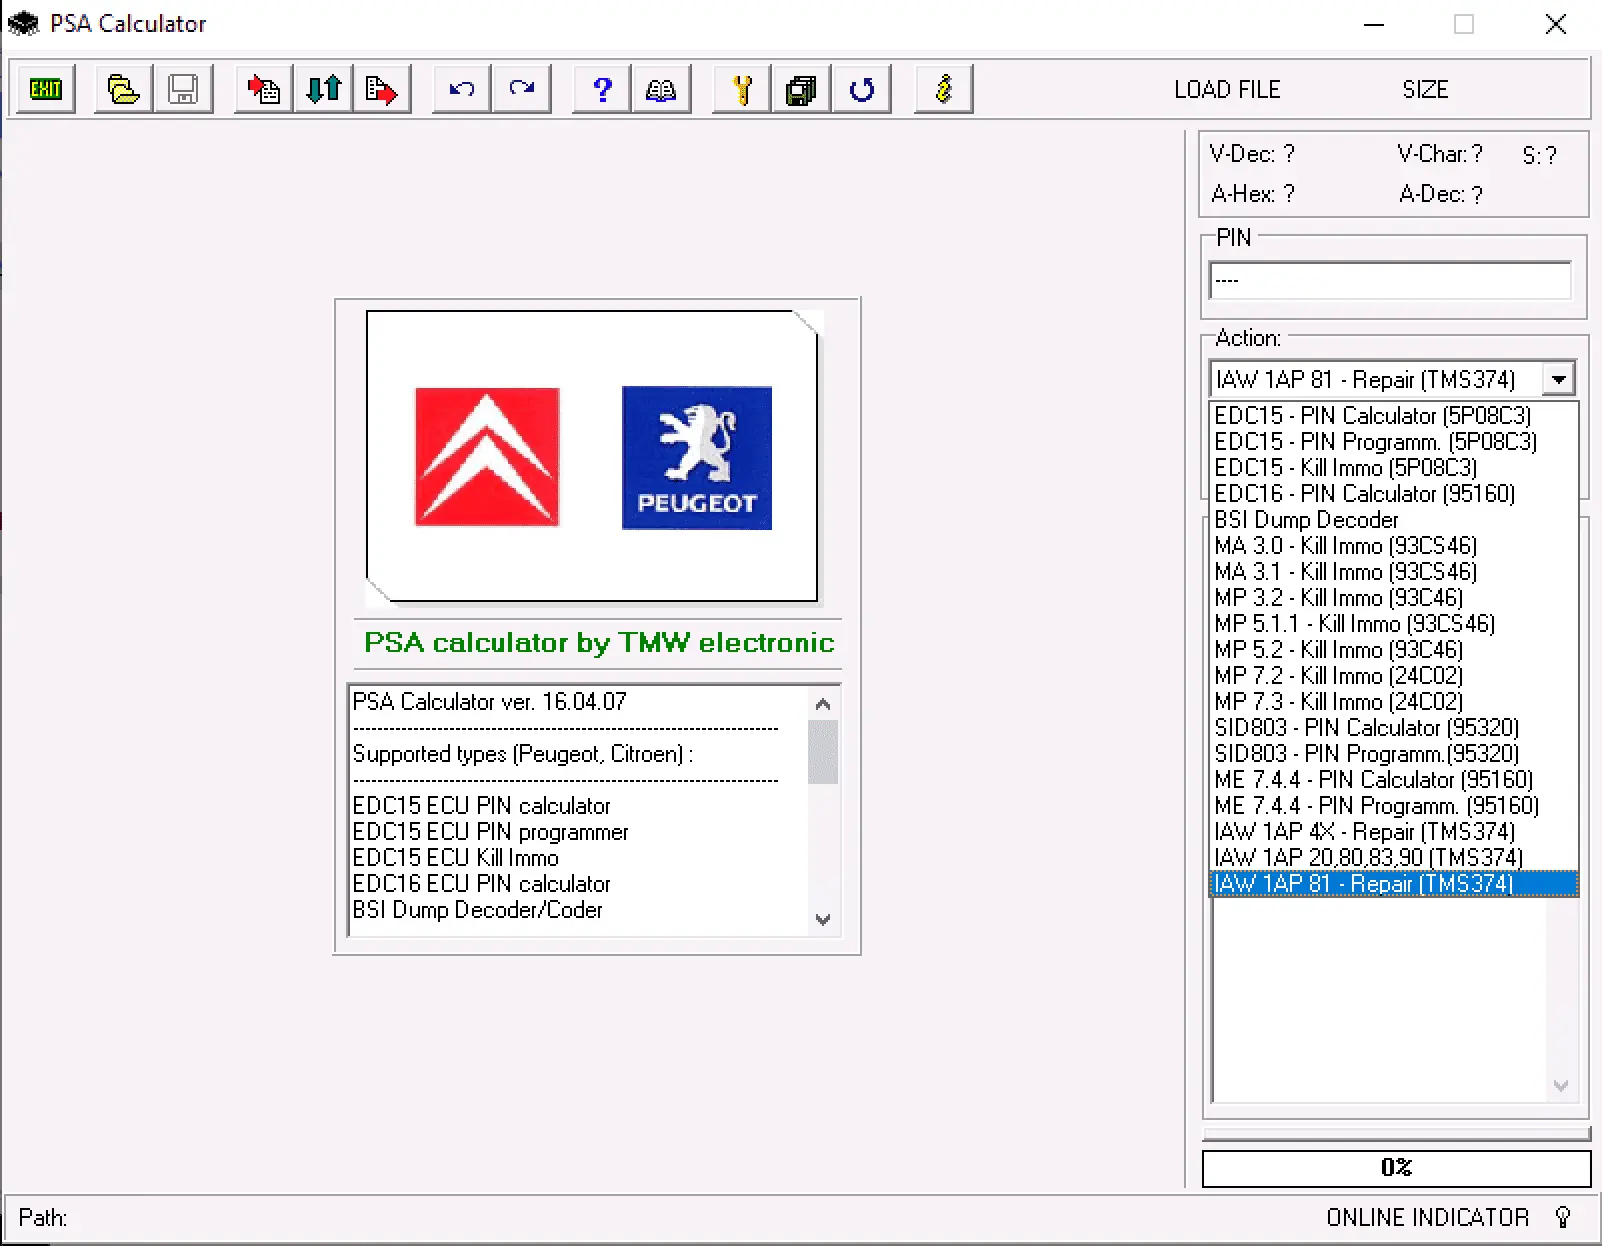
Task: Click the Citroen logo image
Action: coord(487,457)
